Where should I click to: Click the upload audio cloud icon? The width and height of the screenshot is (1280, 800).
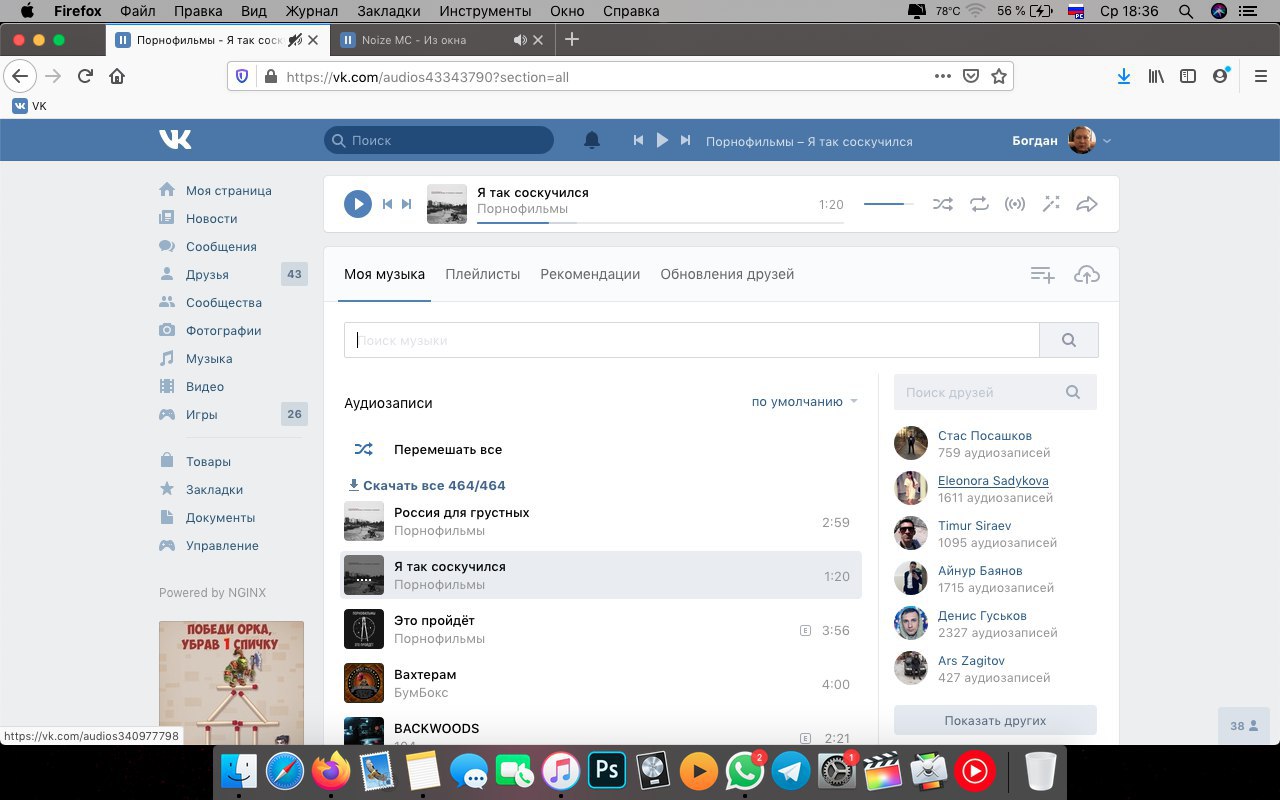tap(1087, 274)
